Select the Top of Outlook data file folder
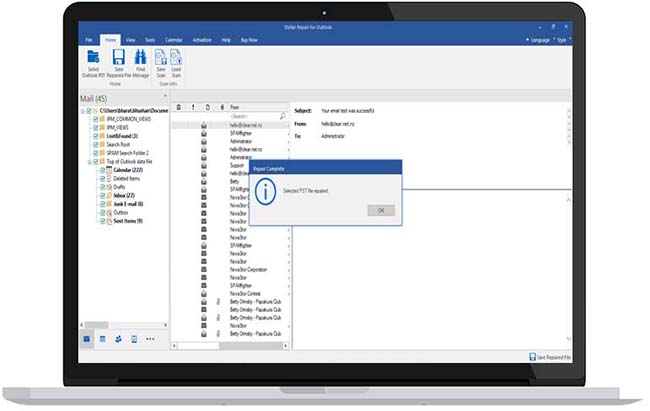Image resolution: width=650 pixels, height=411 pixels. click(x=129, y=161)
